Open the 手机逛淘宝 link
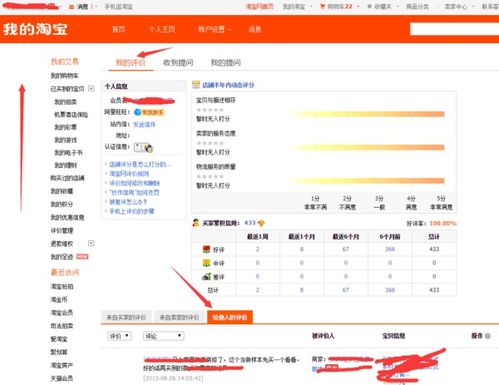This screenshot has height=385, width=499. pyautogui.click(x=119, y=7)
